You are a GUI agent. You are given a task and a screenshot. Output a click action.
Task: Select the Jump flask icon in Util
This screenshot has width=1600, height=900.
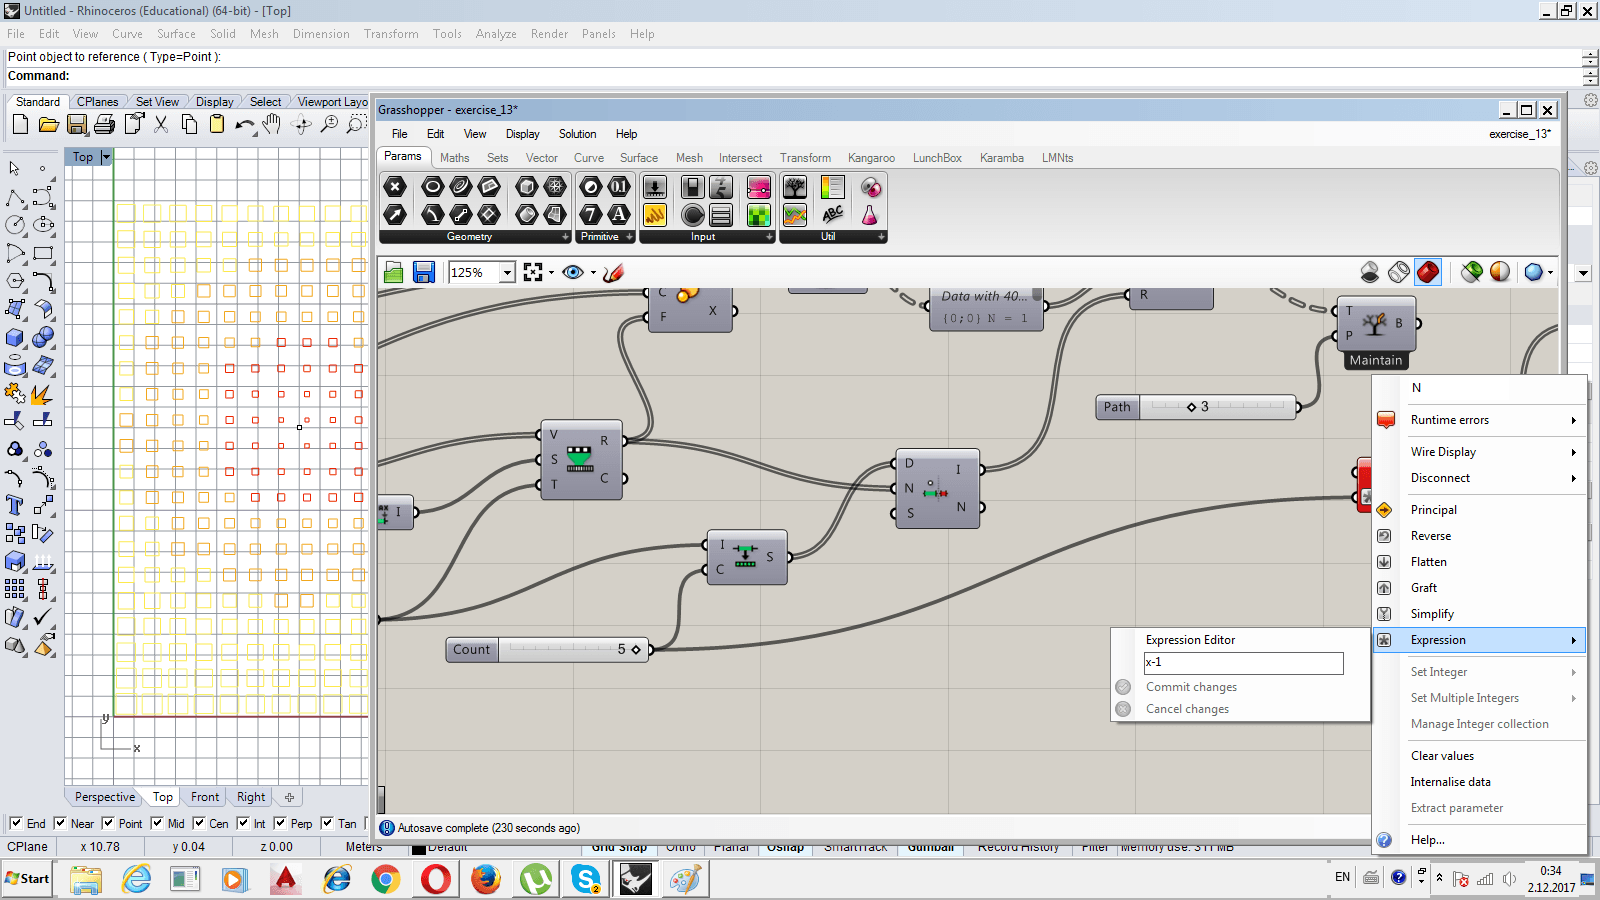point(870,215)
